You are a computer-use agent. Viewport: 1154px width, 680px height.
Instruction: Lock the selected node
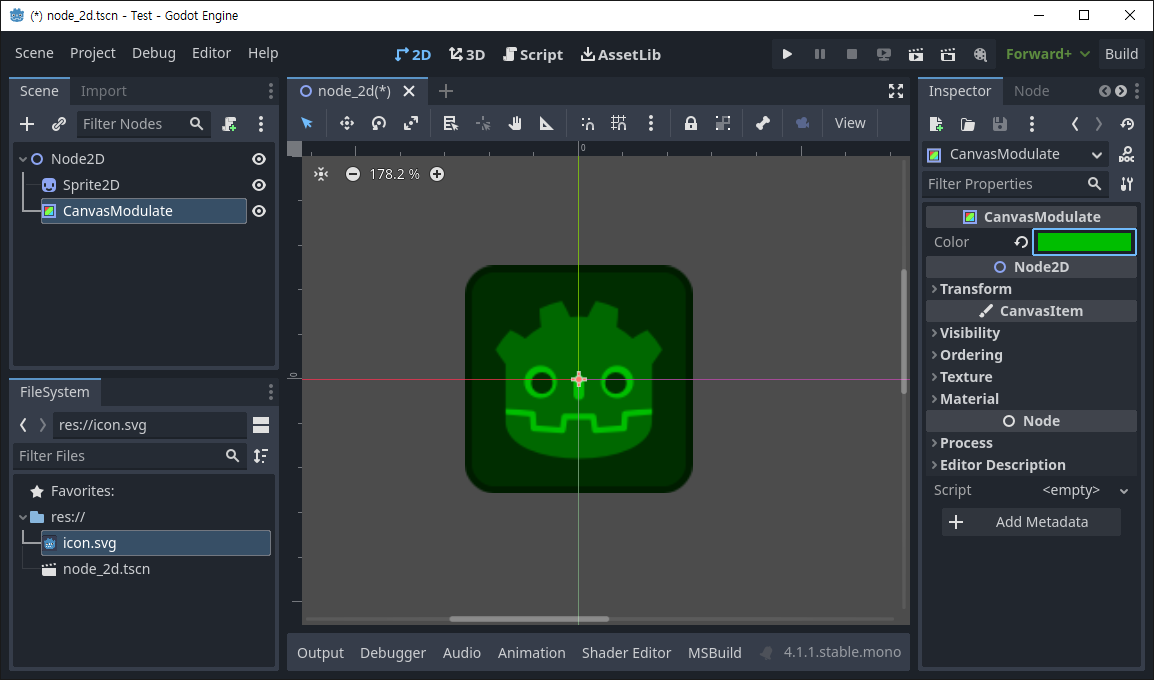(690, 123)
